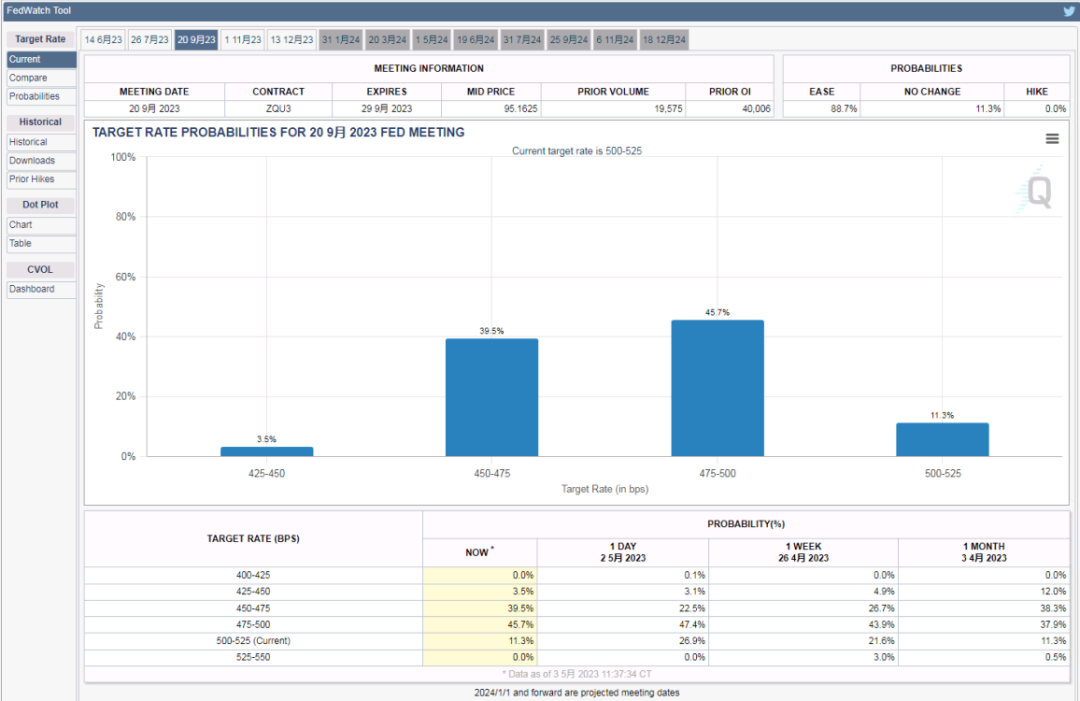Click the chart title text
Viewport: 1080px width, 701px height.
coord(278,132)
